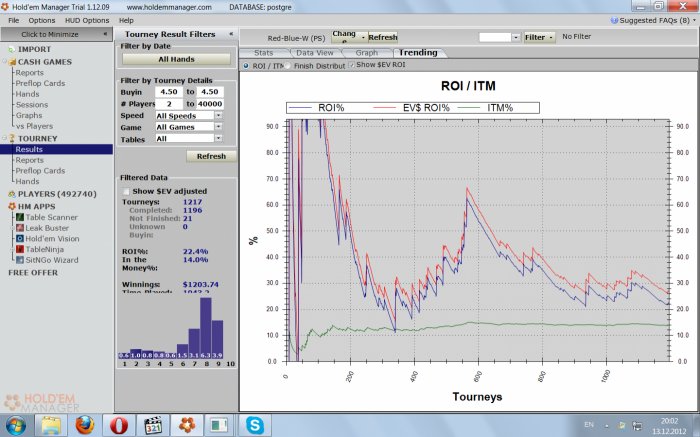Image resolution: width=700 pixels, height=437 pixels.
Task: Open Hold'em Vision from HM Apps
Action: (53, 238)
